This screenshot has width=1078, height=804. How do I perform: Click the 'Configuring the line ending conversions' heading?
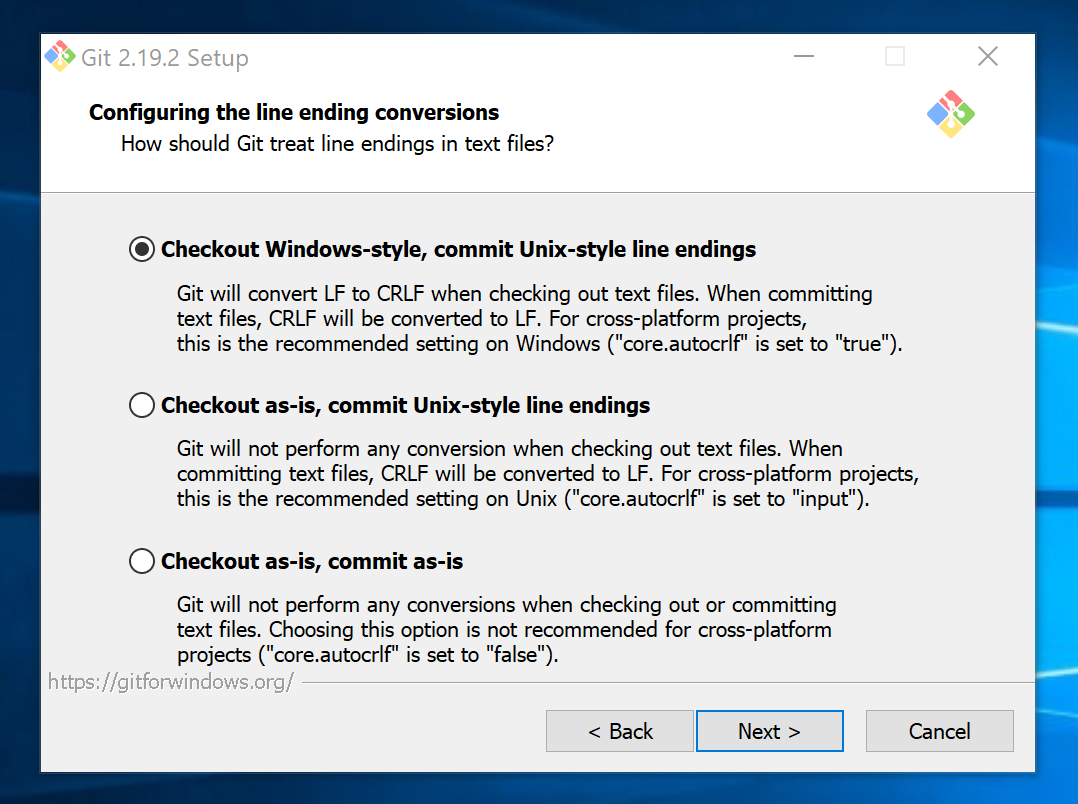tap(294, 112)
